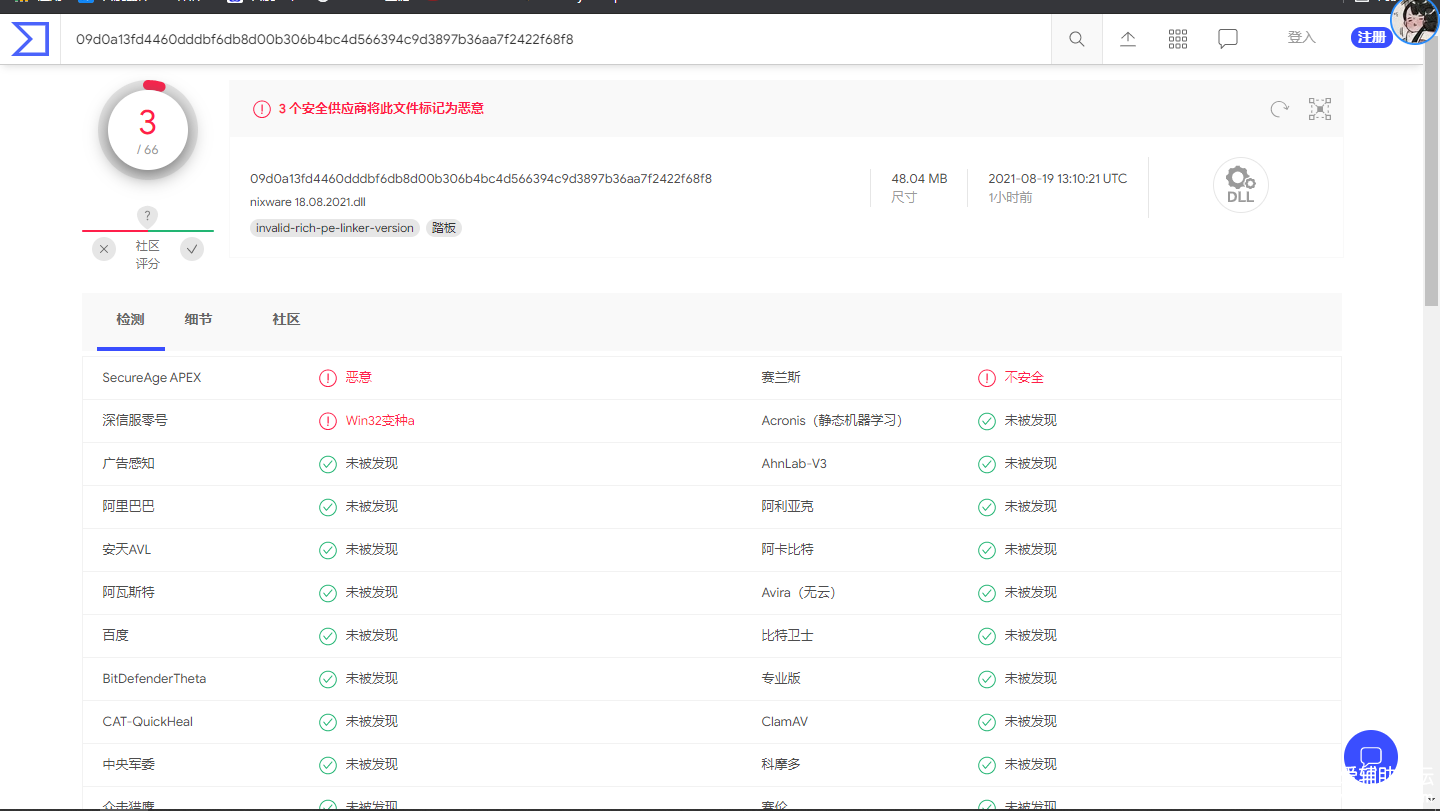
Task: Click the 48.04 MB size value
Action: [x=919, y=179]
